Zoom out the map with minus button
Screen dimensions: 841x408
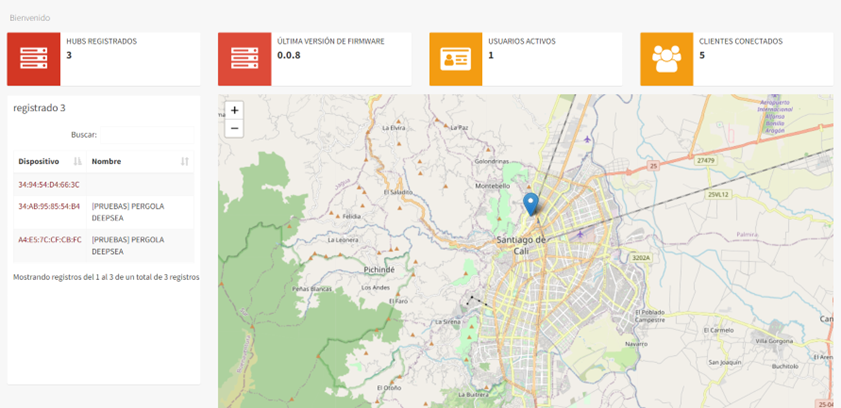pos(234,128)
